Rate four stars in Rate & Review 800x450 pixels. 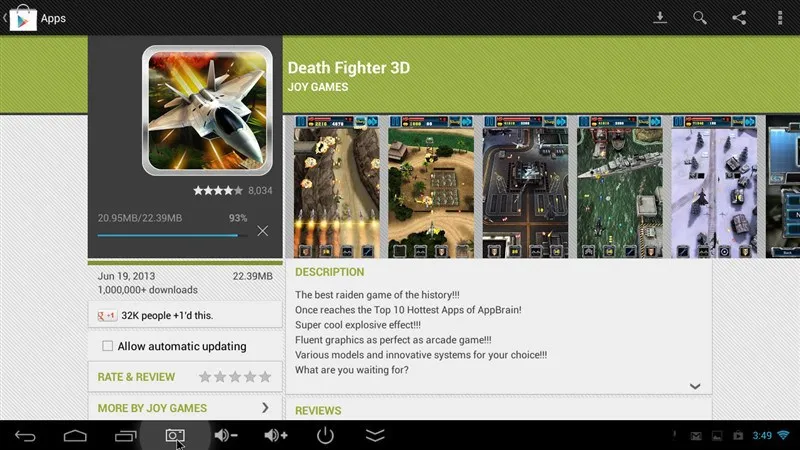pyautogui.click(x=249, y=377)
